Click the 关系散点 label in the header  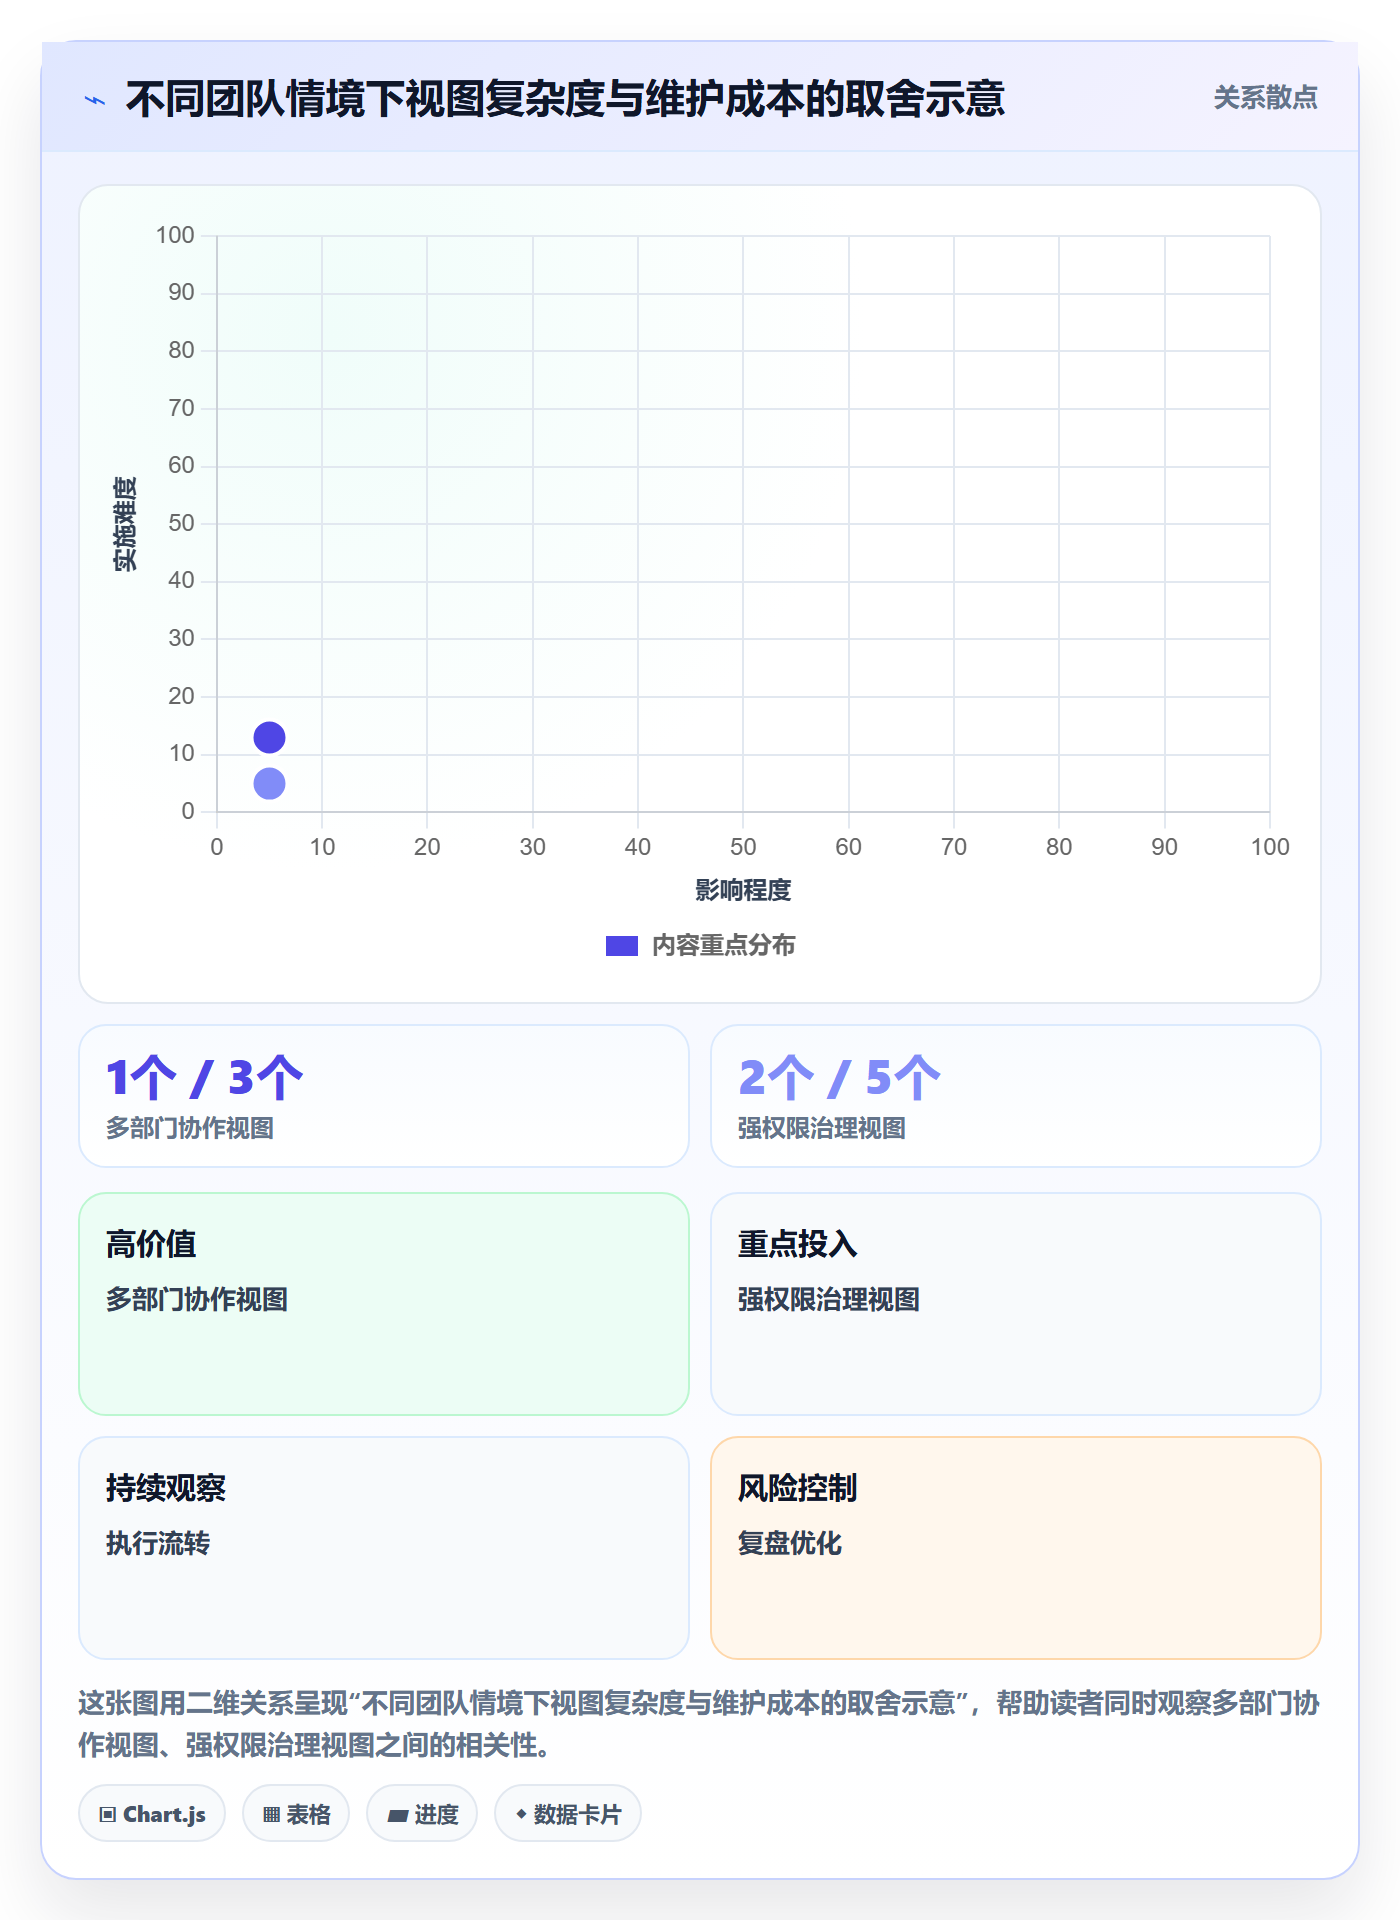(x=1265, y=98)
